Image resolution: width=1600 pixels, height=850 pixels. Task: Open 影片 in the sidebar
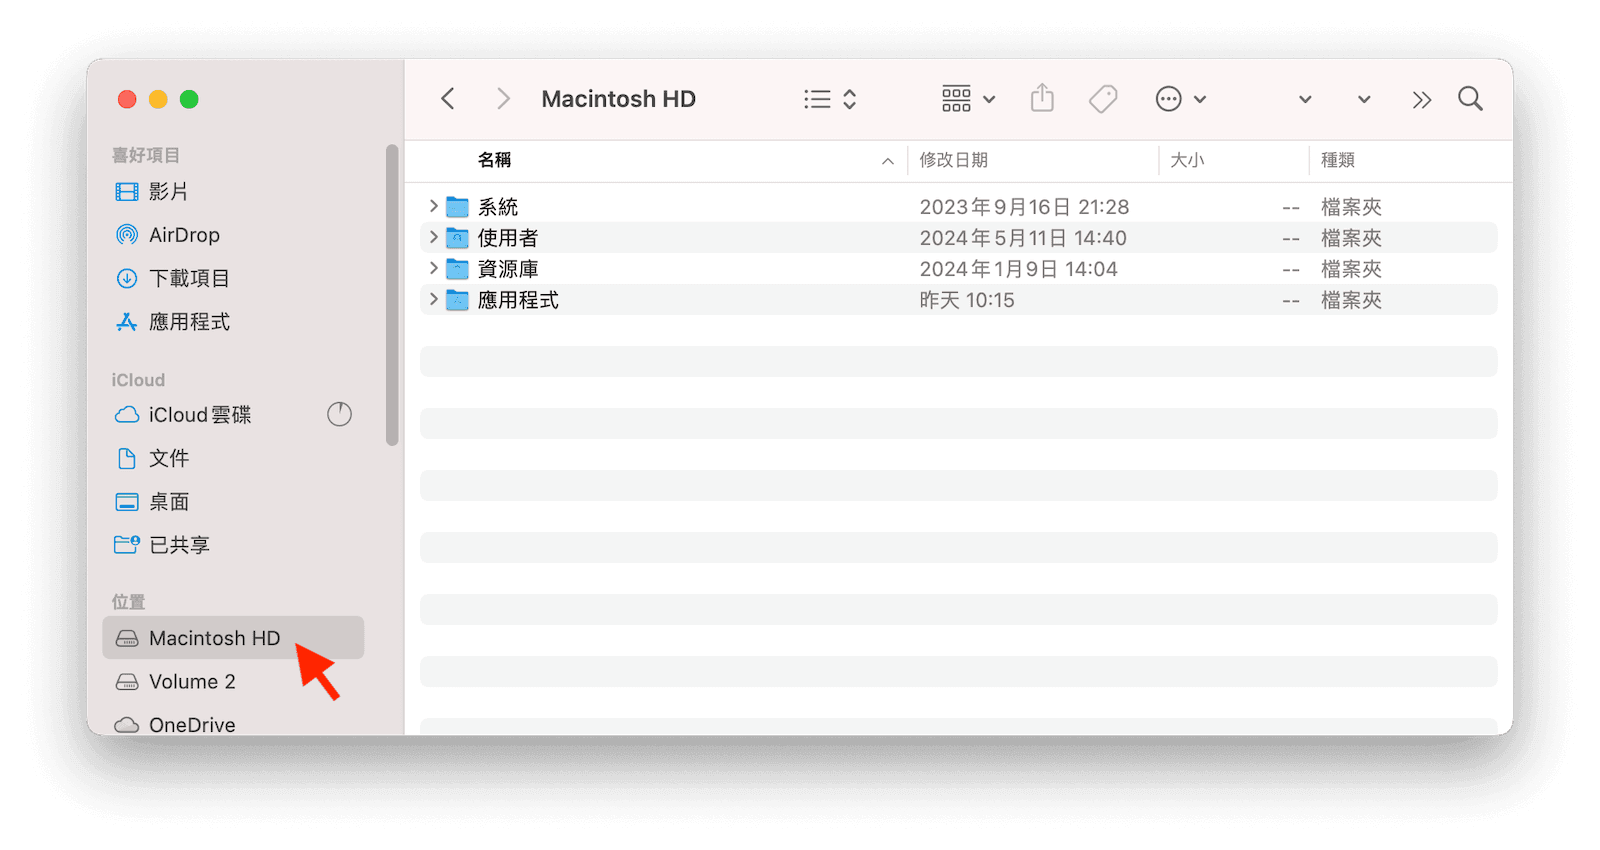tap(233, 192)
